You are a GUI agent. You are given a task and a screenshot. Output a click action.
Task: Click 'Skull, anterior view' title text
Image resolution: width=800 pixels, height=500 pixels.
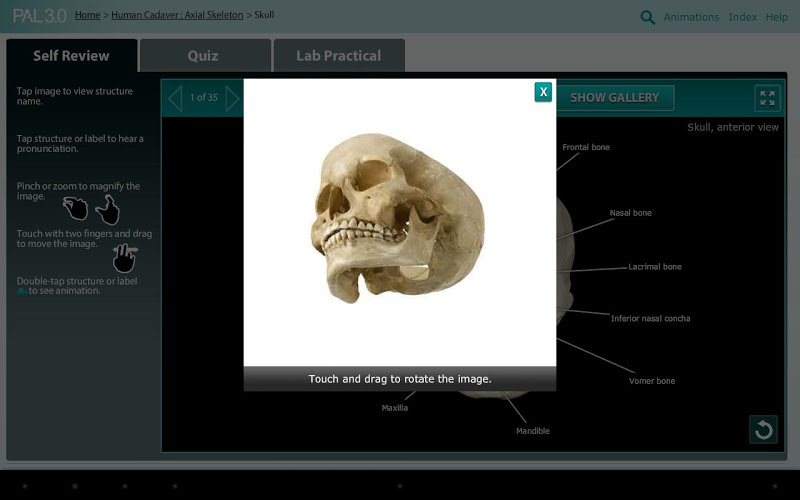coord(733,127)
